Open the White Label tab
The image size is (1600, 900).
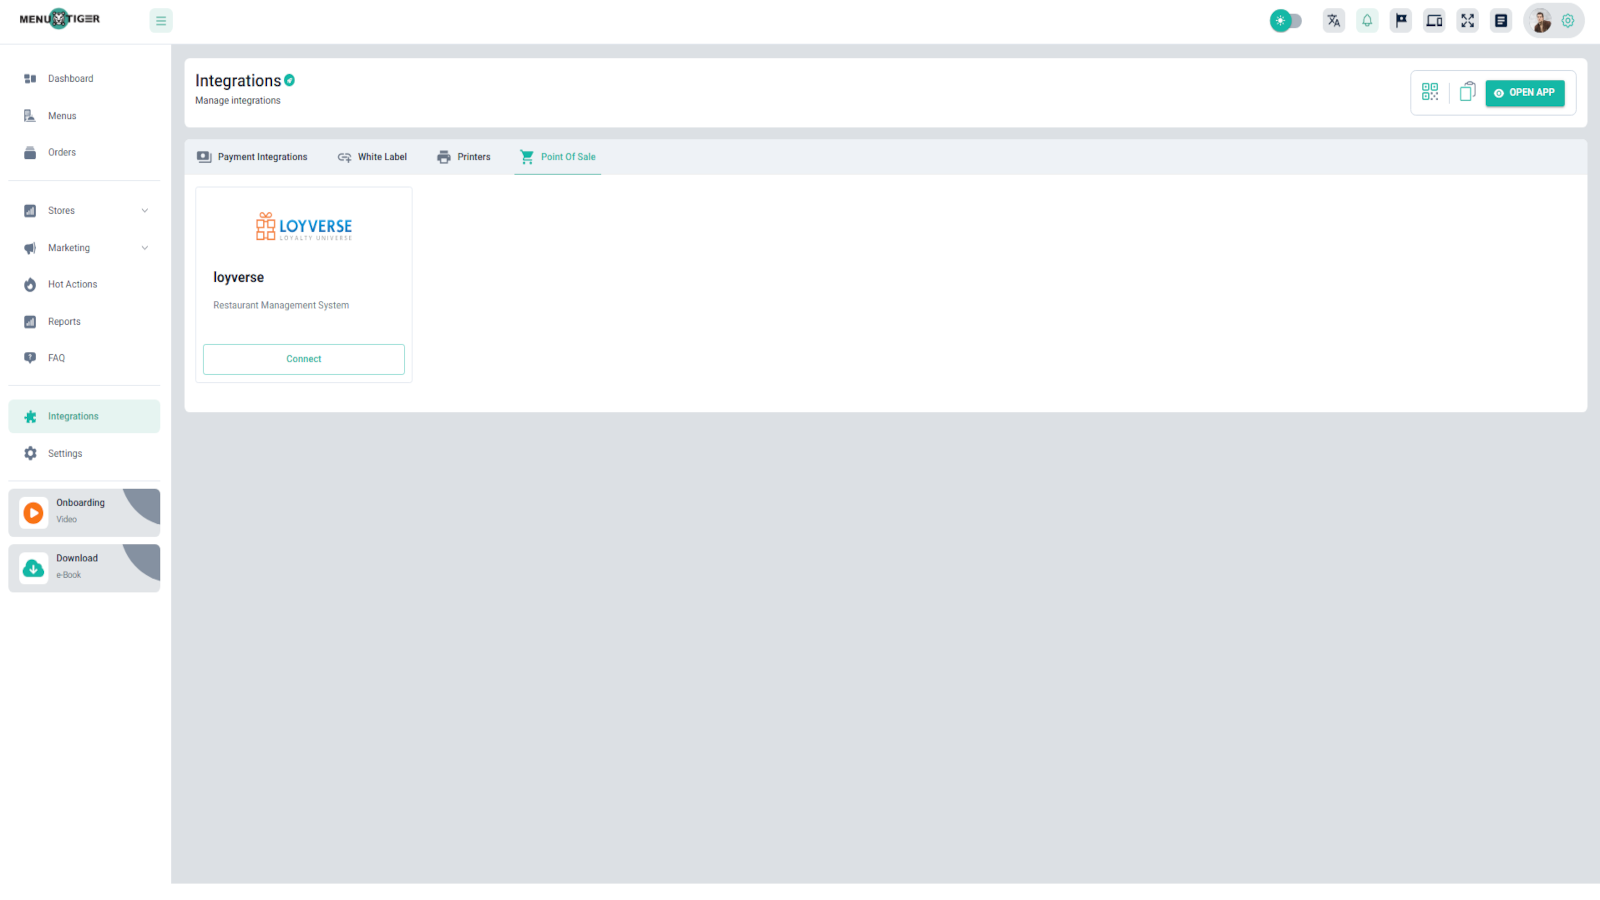pos(383,156)
